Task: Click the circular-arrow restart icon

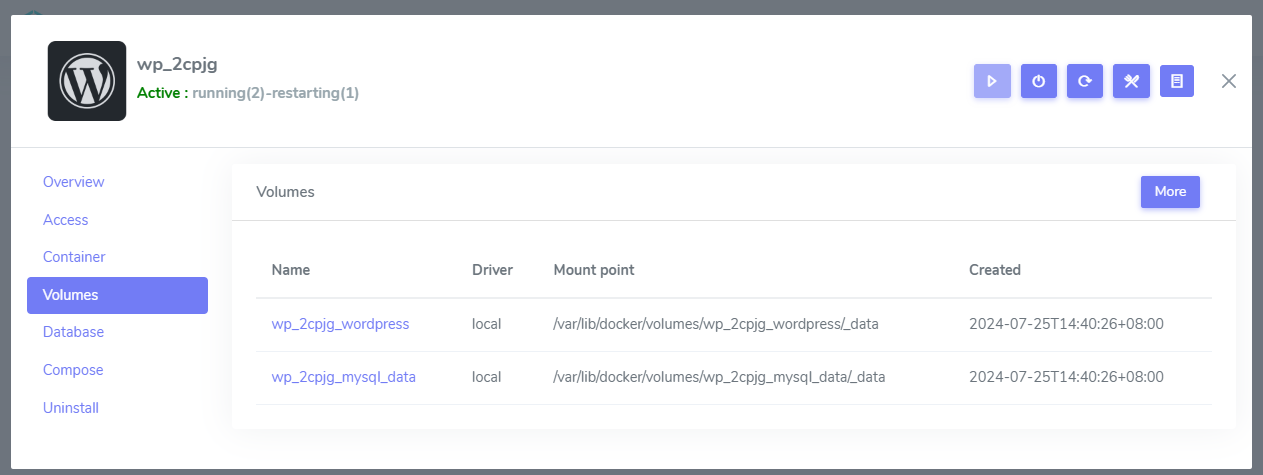Action: 1085,81
